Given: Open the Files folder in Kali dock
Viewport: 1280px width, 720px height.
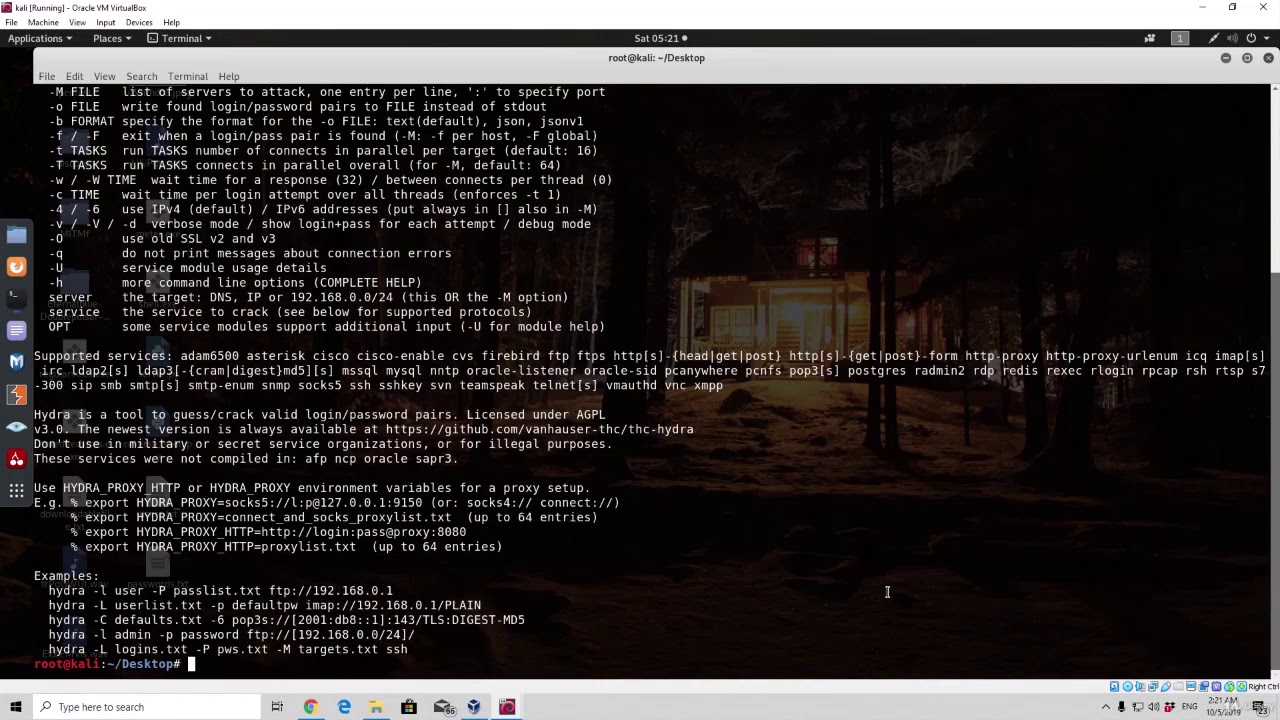Looking at the screenshot, I should point(16,236).
